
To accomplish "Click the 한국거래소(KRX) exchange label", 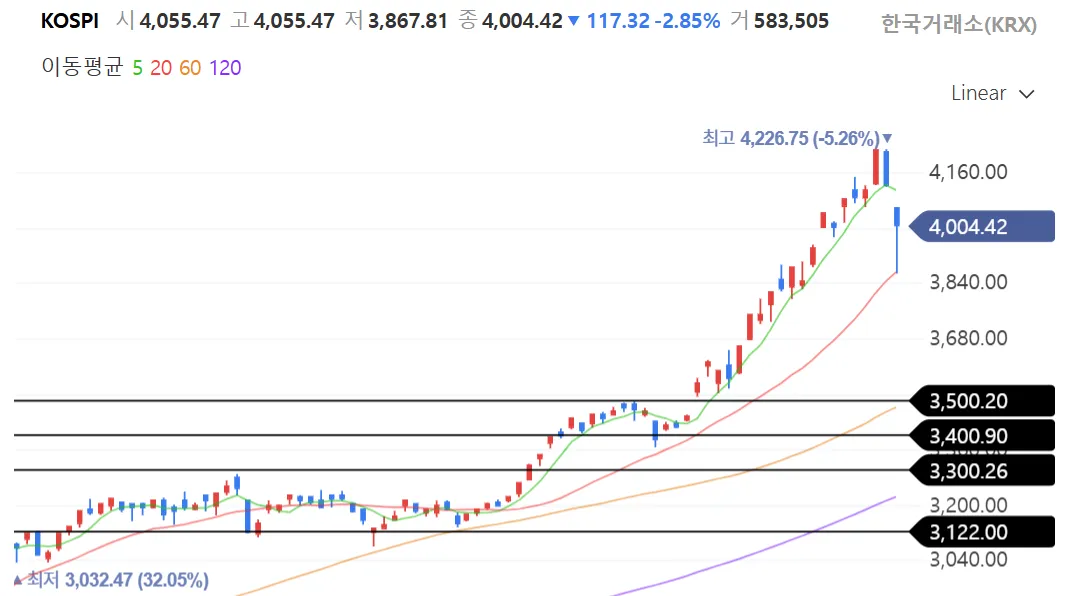I will [x=958, y=25].
